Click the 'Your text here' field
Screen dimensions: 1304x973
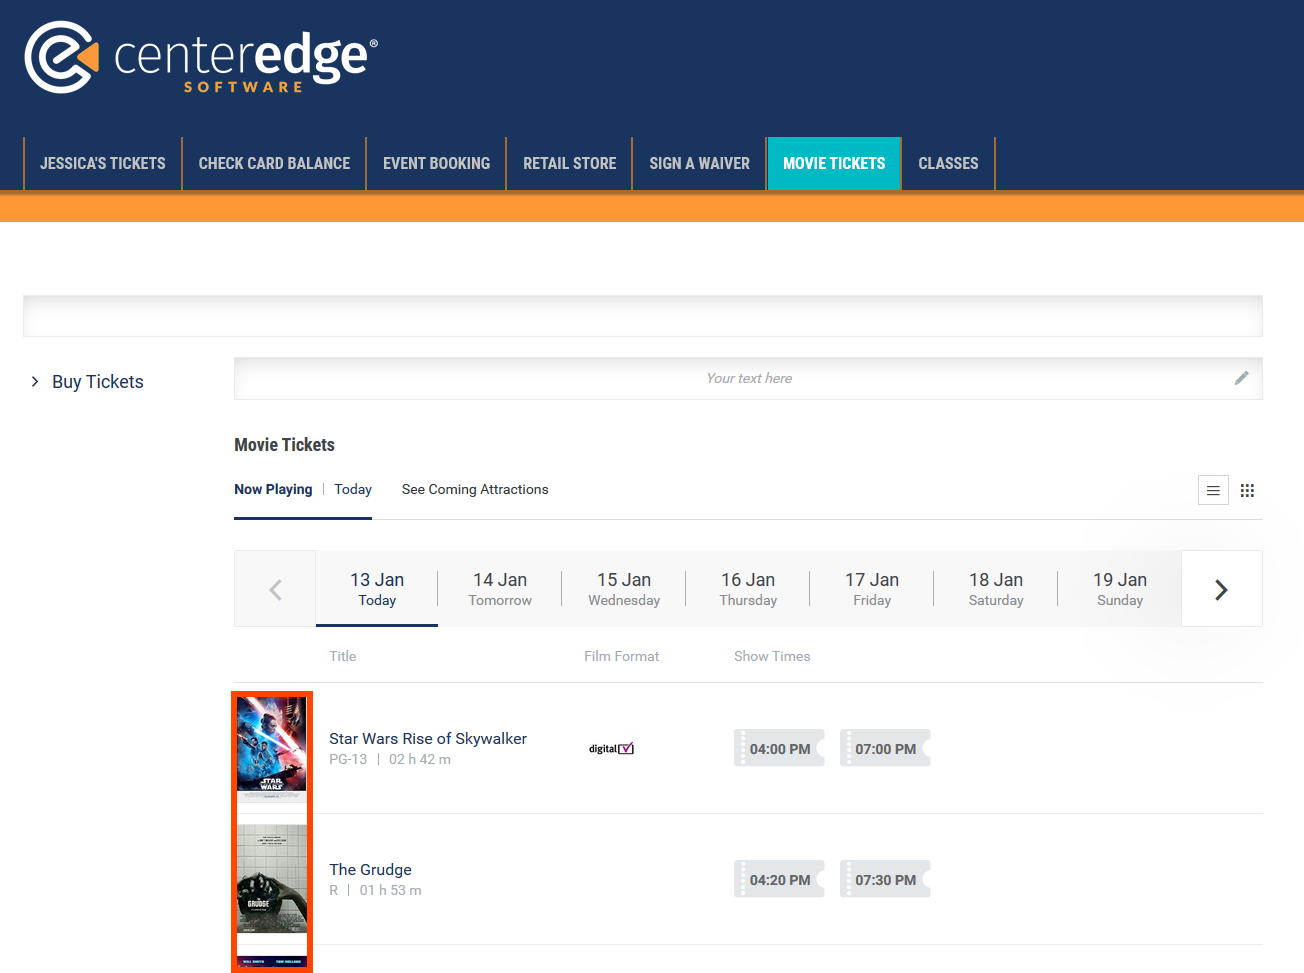pos(748,378)
